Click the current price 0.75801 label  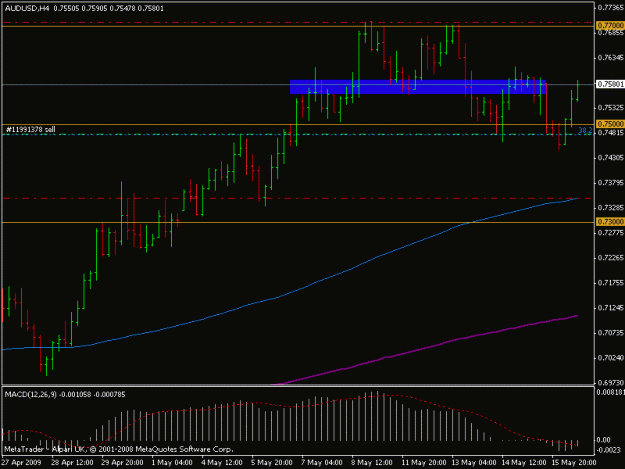point(610,84)
